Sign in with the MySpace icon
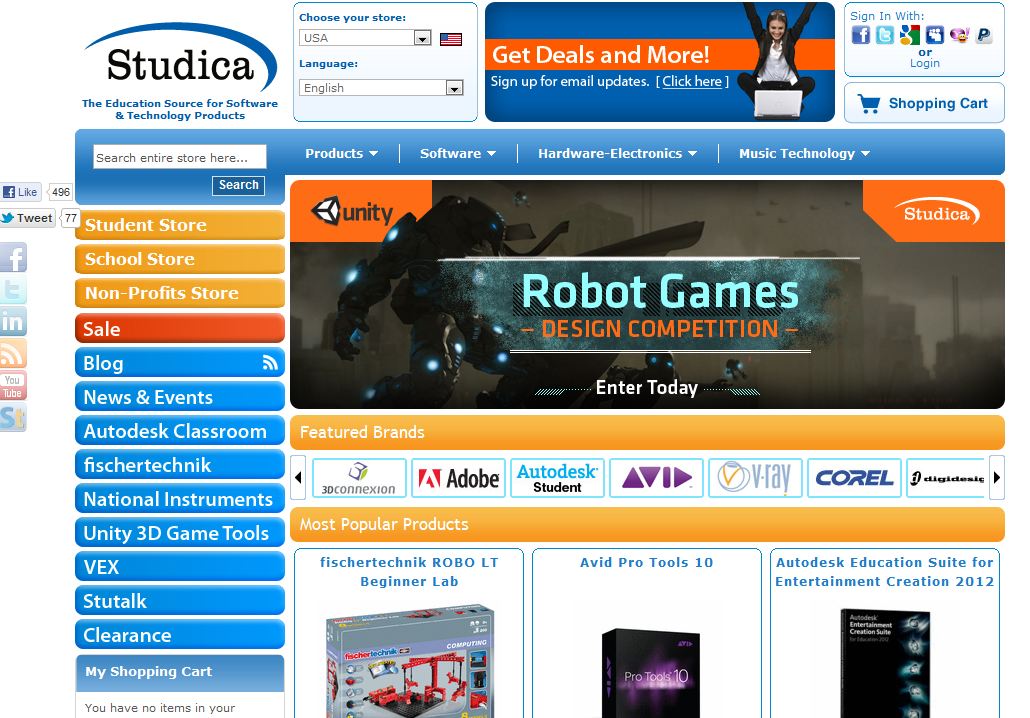This screenshot has height=718, width=1030. click(934, 35)
